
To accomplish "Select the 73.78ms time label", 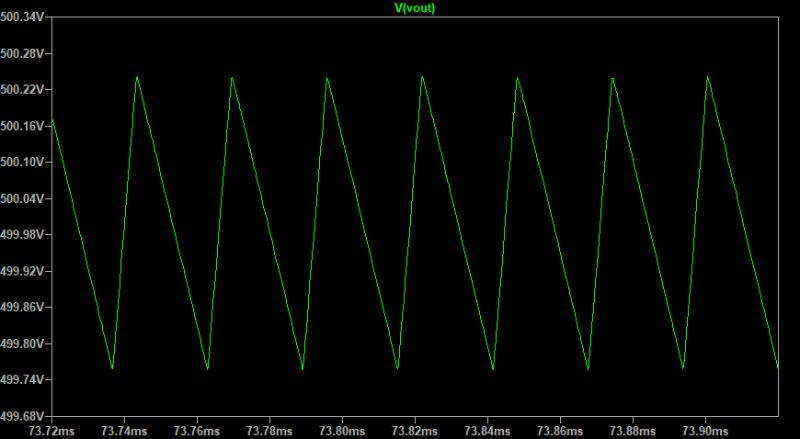I will 269,431.
